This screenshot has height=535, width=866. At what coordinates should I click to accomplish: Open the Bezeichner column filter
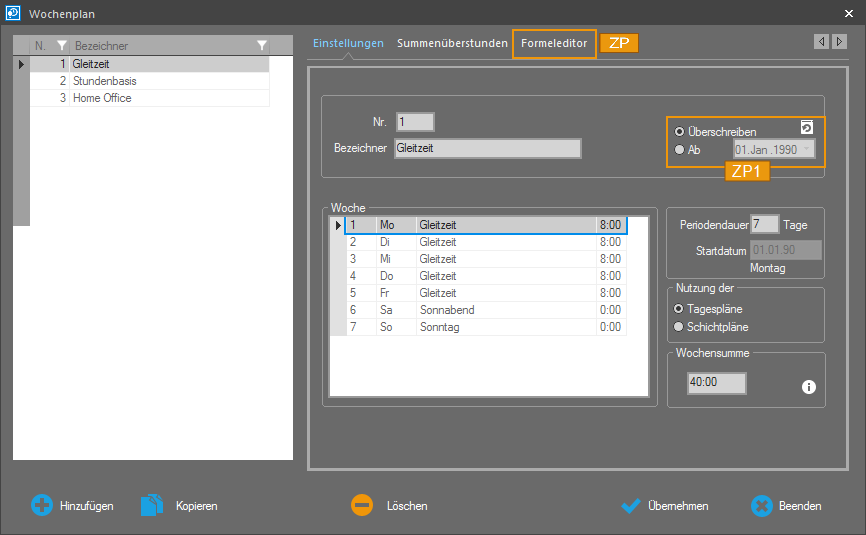click(261, 46)
